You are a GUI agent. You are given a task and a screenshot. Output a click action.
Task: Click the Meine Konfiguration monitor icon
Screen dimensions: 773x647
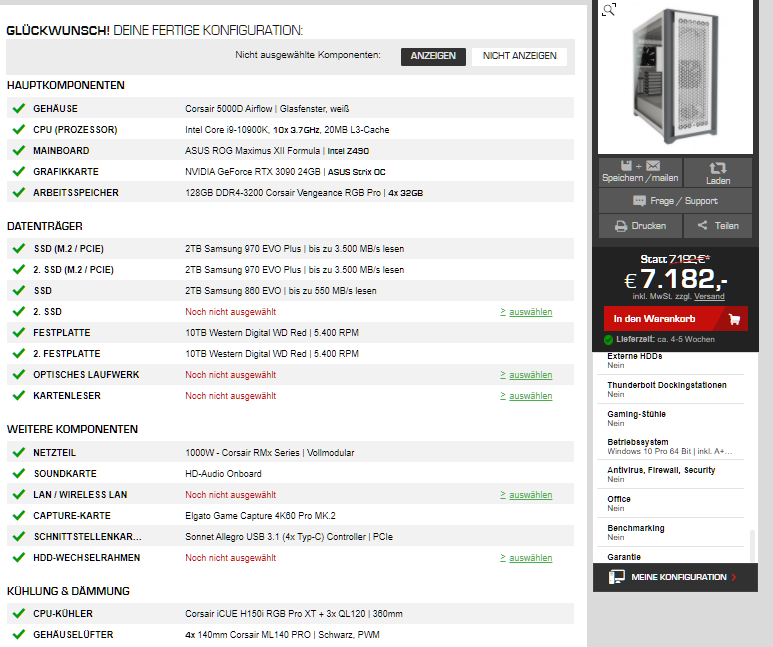[617, 577]
